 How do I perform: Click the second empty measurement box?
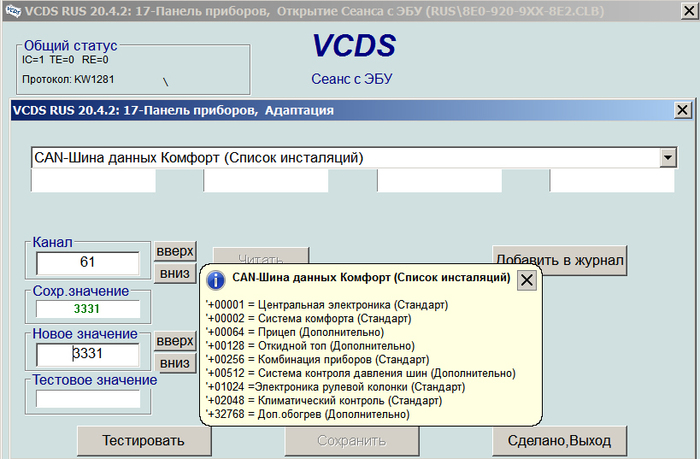tap(266, 180)
